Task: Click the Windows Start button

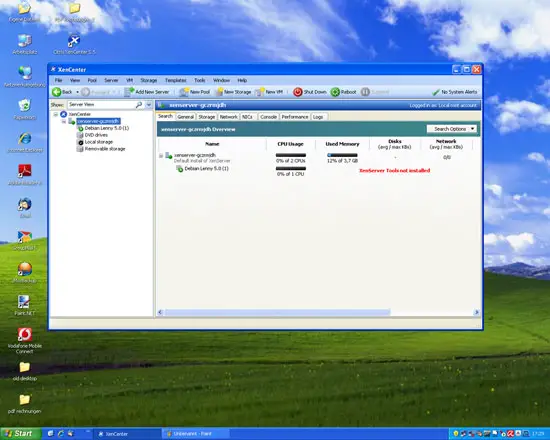Action: click(x=20, y=434)
